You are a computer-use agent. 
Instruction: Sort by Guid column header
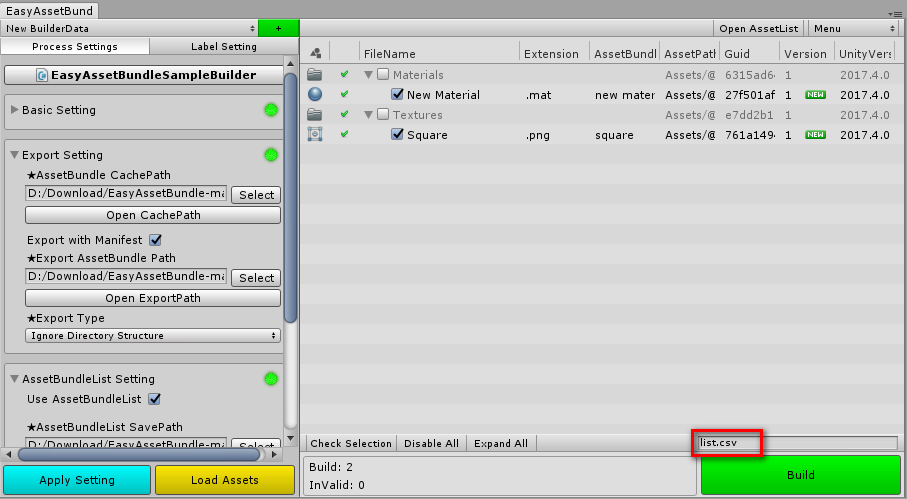[749, 54]
